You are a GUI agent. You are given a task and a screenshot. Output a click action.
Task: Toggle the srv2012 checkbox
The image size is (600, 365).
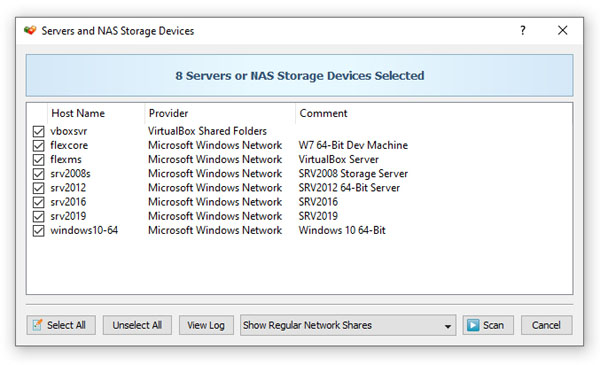pos(38,188)
